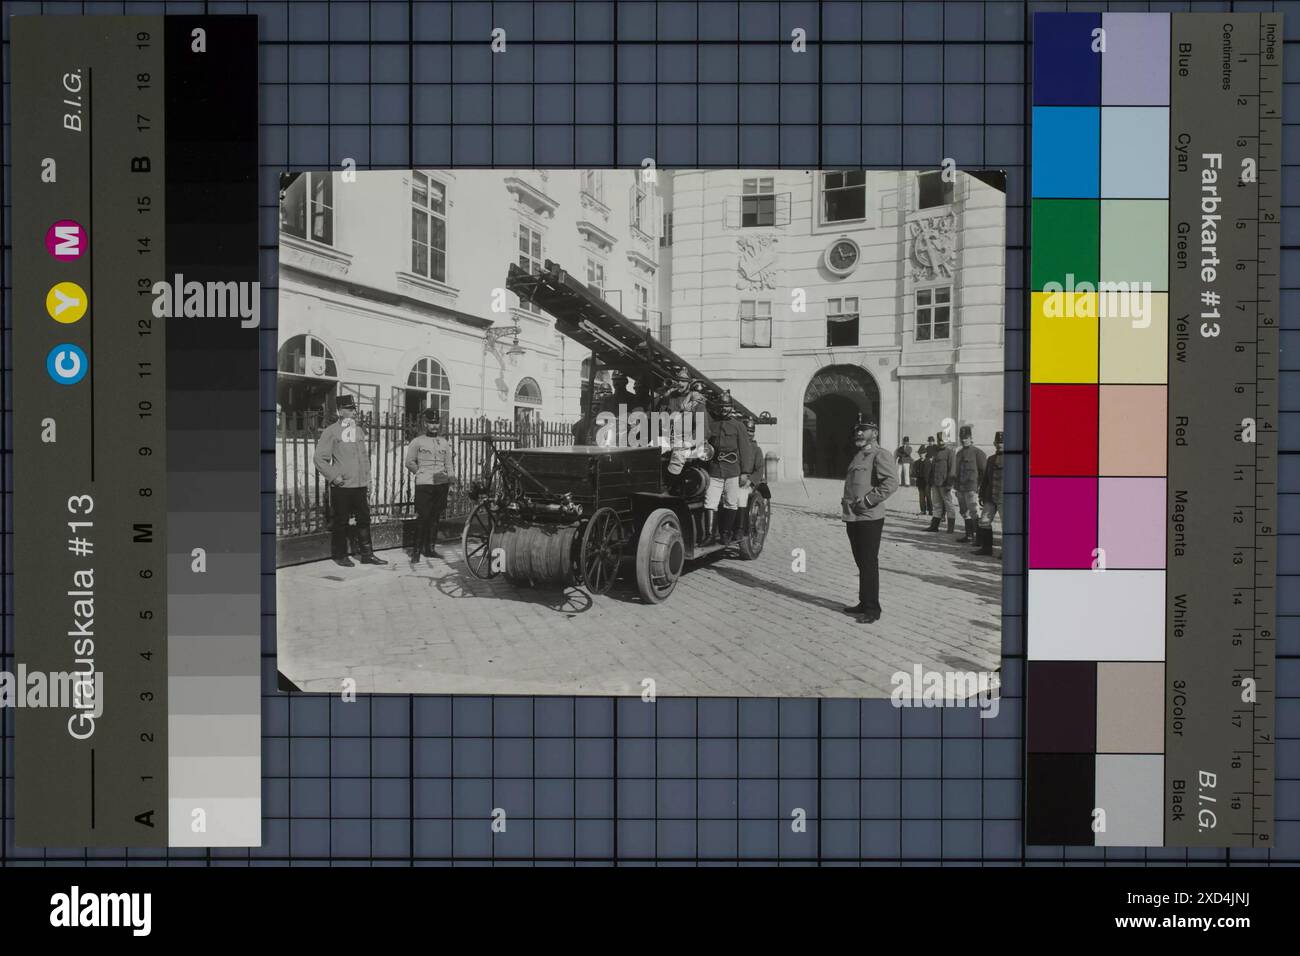Select the white swatch on Farbkarte

(x=1099, y=614)
